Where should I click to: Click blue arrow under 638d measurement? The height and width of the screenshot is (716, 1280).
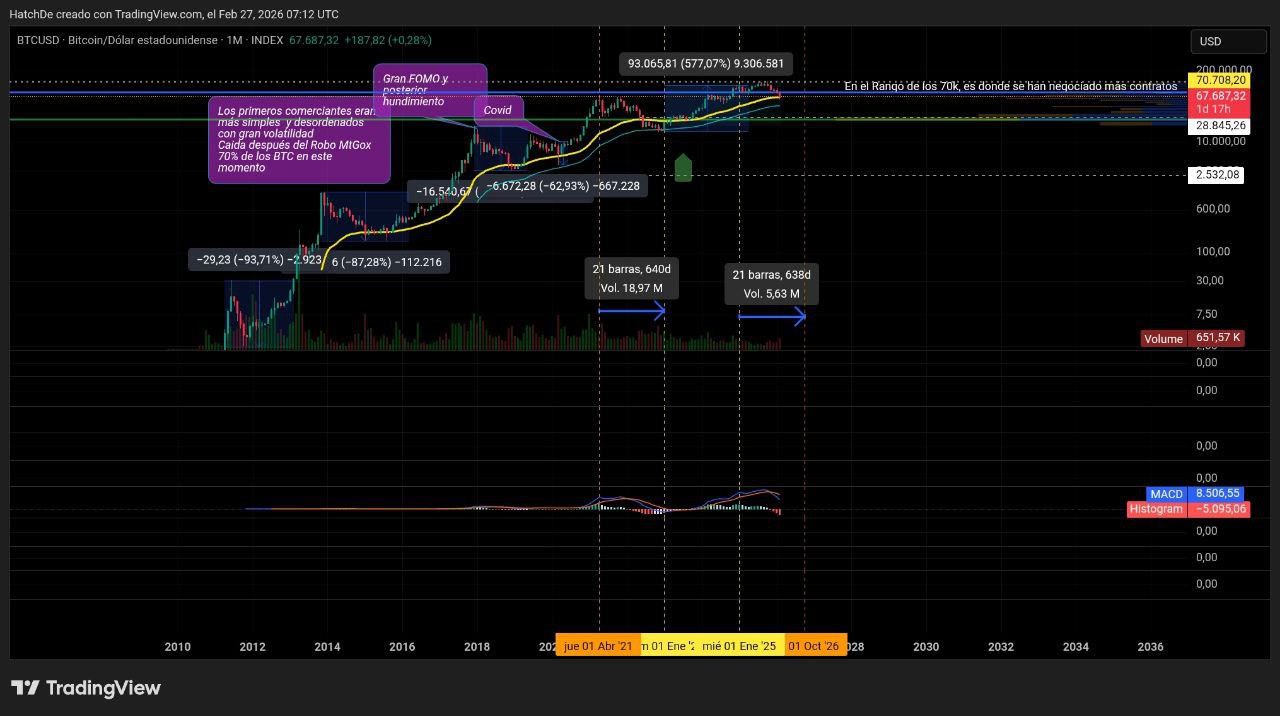tap(771, 317)
